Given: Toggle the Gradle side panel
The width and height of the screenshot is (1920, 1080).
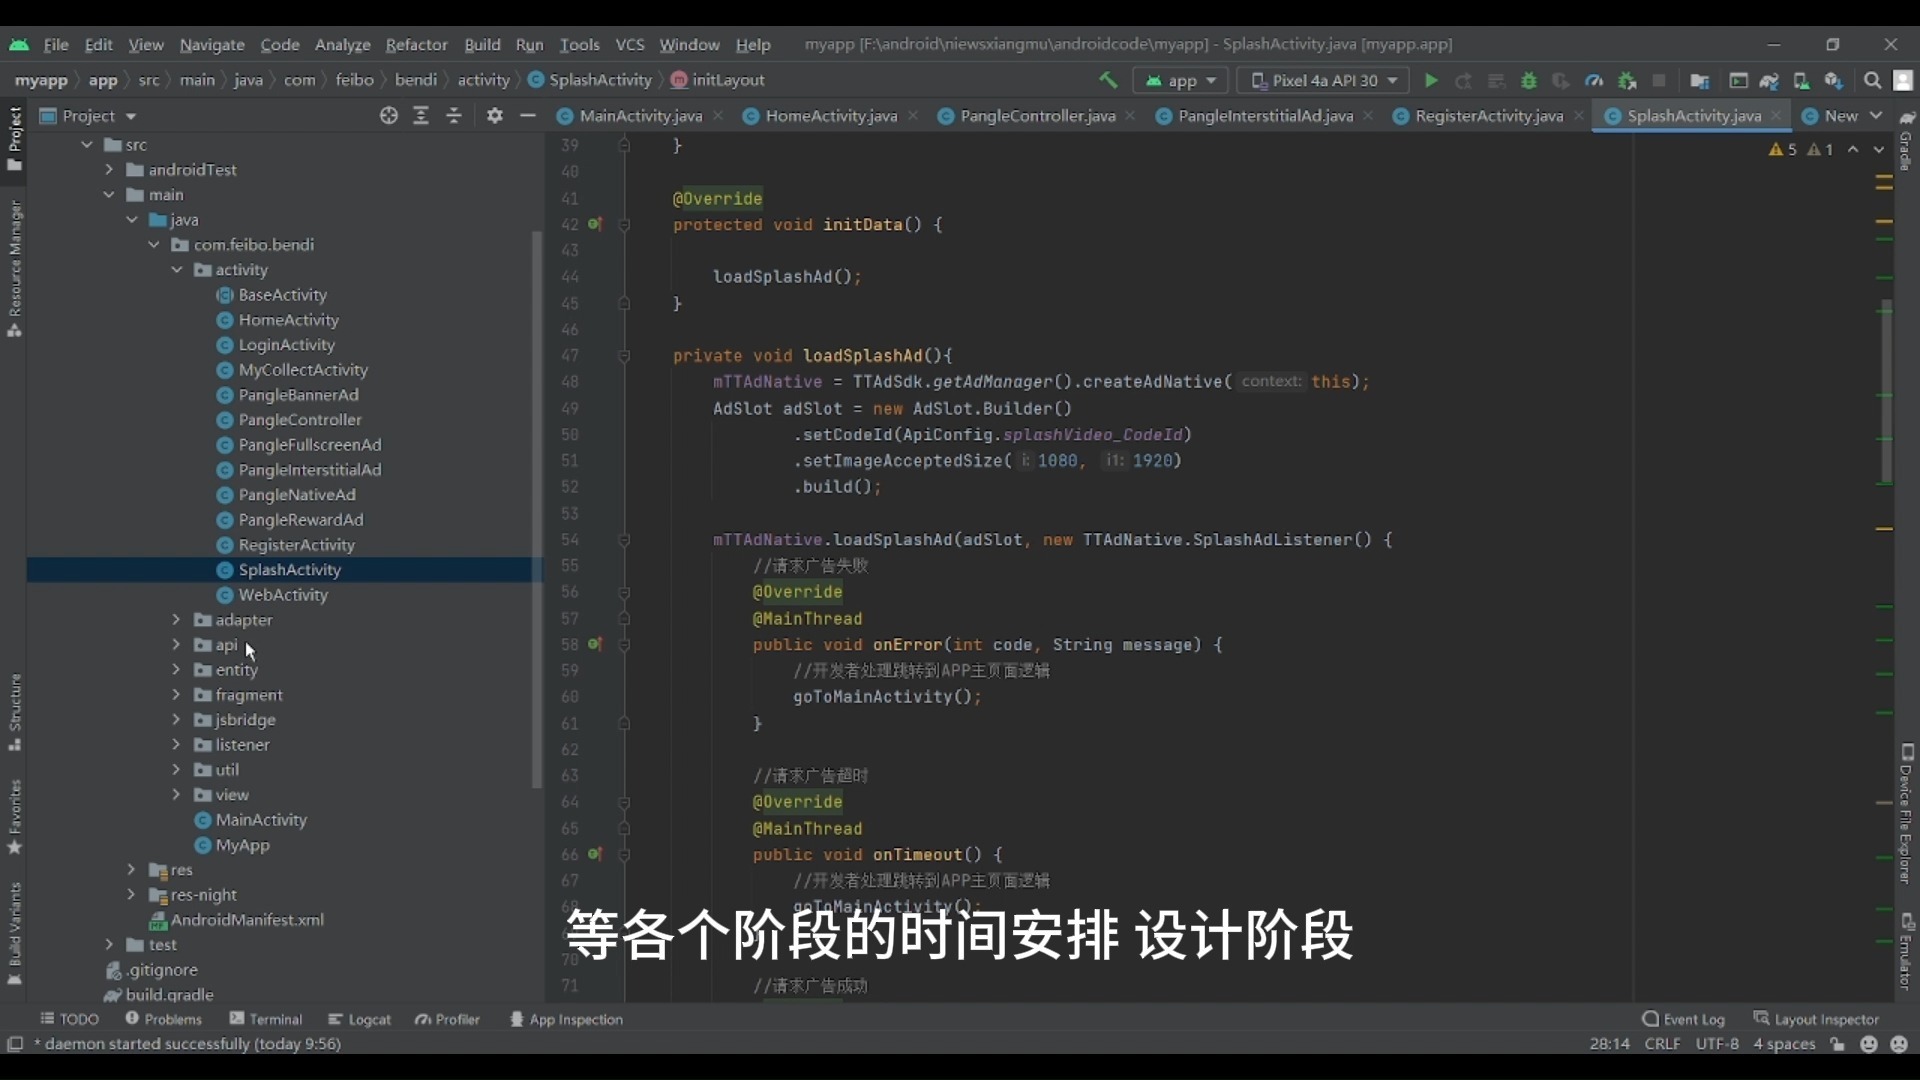Looking at the screenshot, I should point(1906,141).
